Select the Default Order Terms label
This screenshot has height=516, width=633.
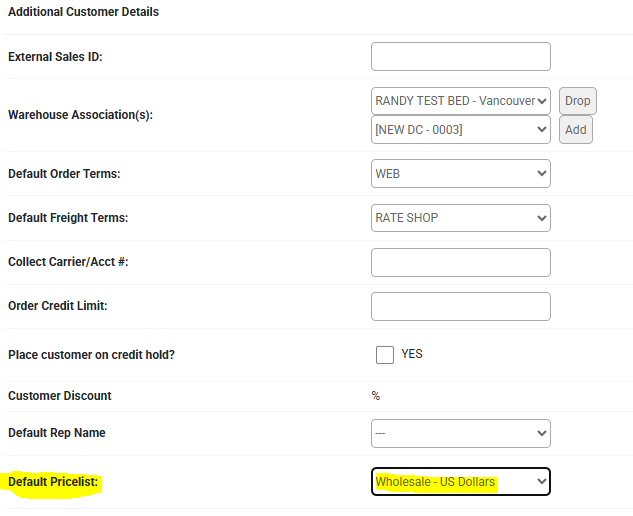(64, 174)
